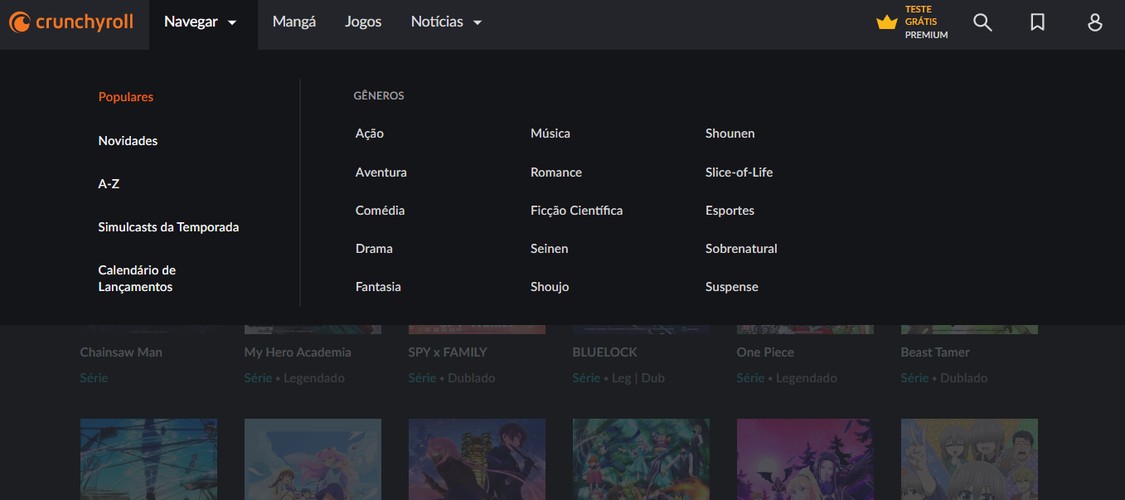Select Populares in browse menu
The image size is (1125, 500).
[126, 97]
